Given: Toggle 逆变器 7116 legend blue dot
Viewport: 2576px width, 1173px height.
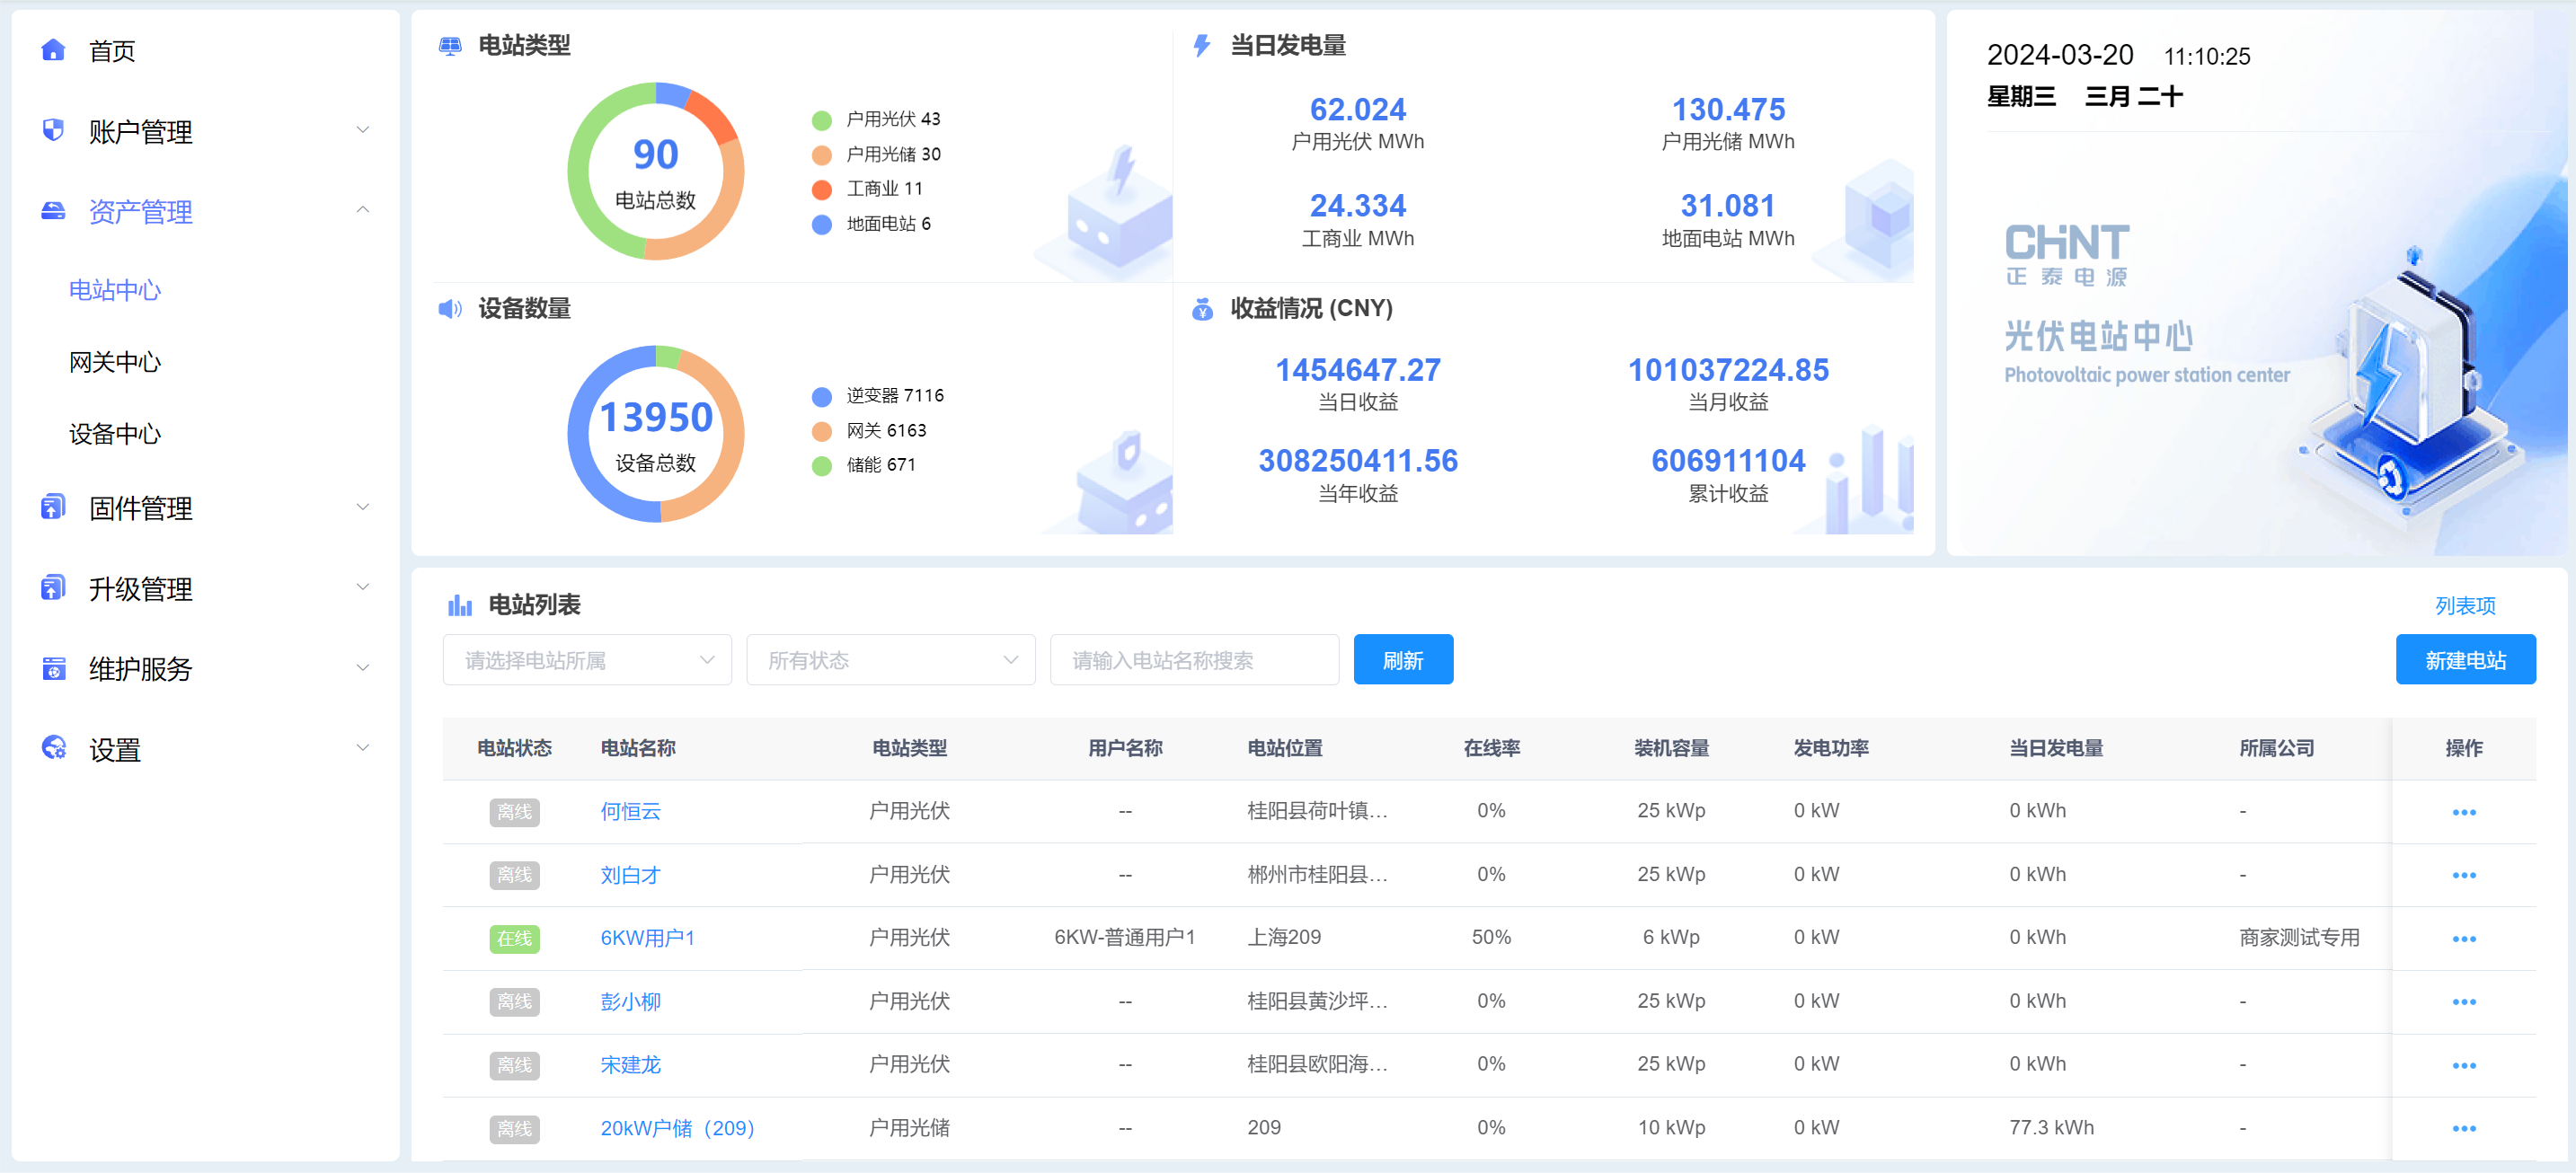Looking at the screenshot, I should click(x=822, y=397).
